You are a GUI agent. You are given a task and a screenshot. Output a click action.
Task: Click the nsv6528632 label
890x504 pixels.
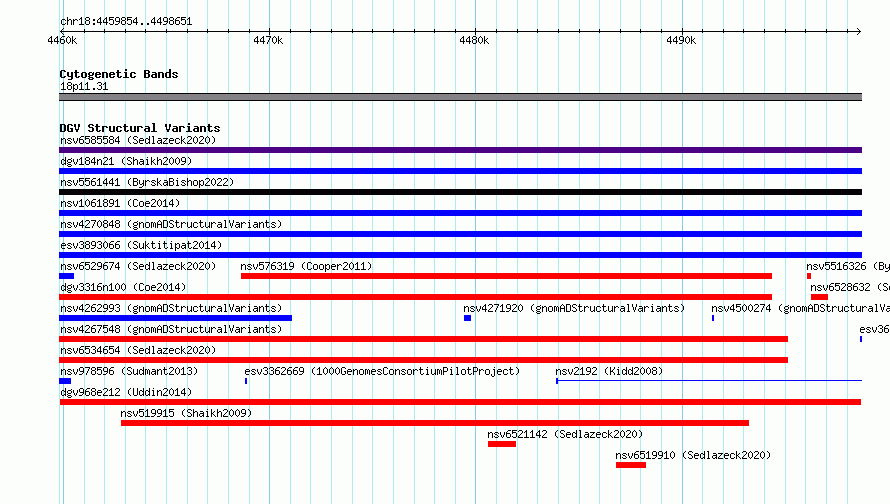click(x=850, y=287)
